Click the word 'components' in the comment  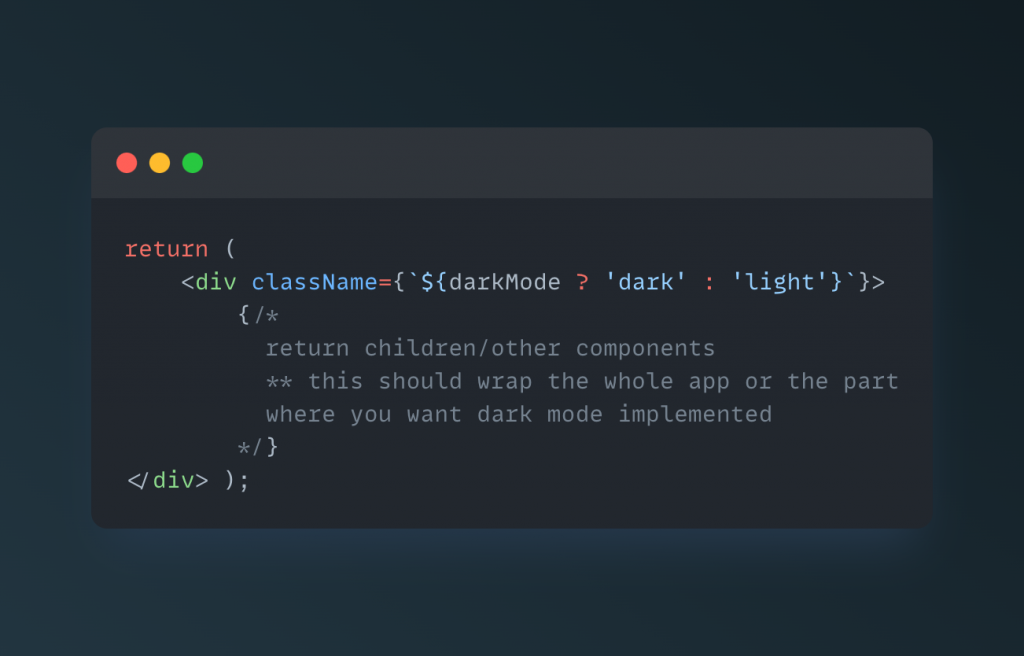tap(645, 349)
